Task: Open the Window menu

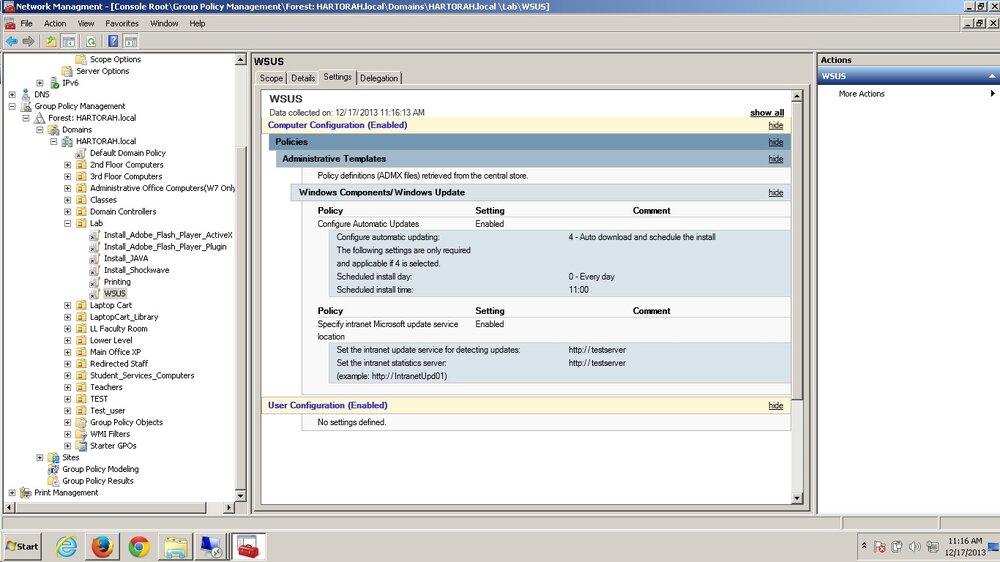Action: (164, 24)
